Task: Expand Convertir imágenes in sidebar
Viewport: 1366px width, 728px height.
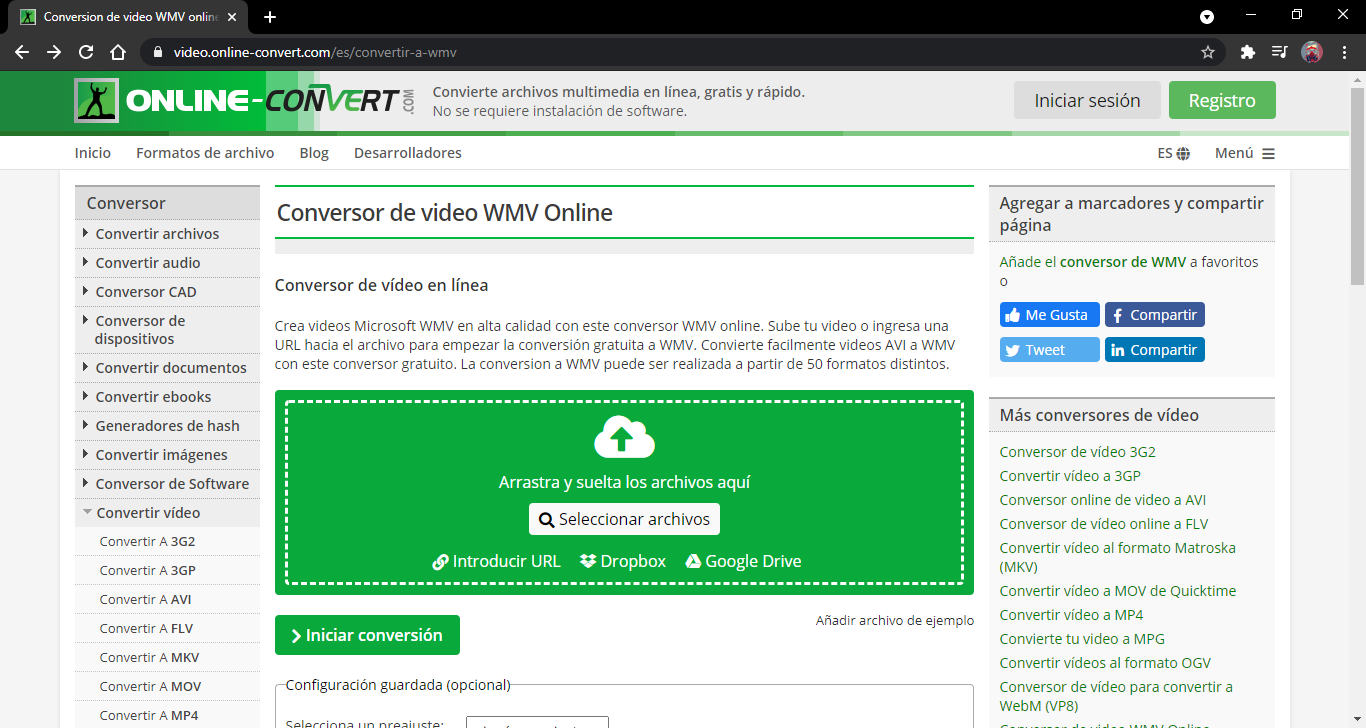Action: 167,455
